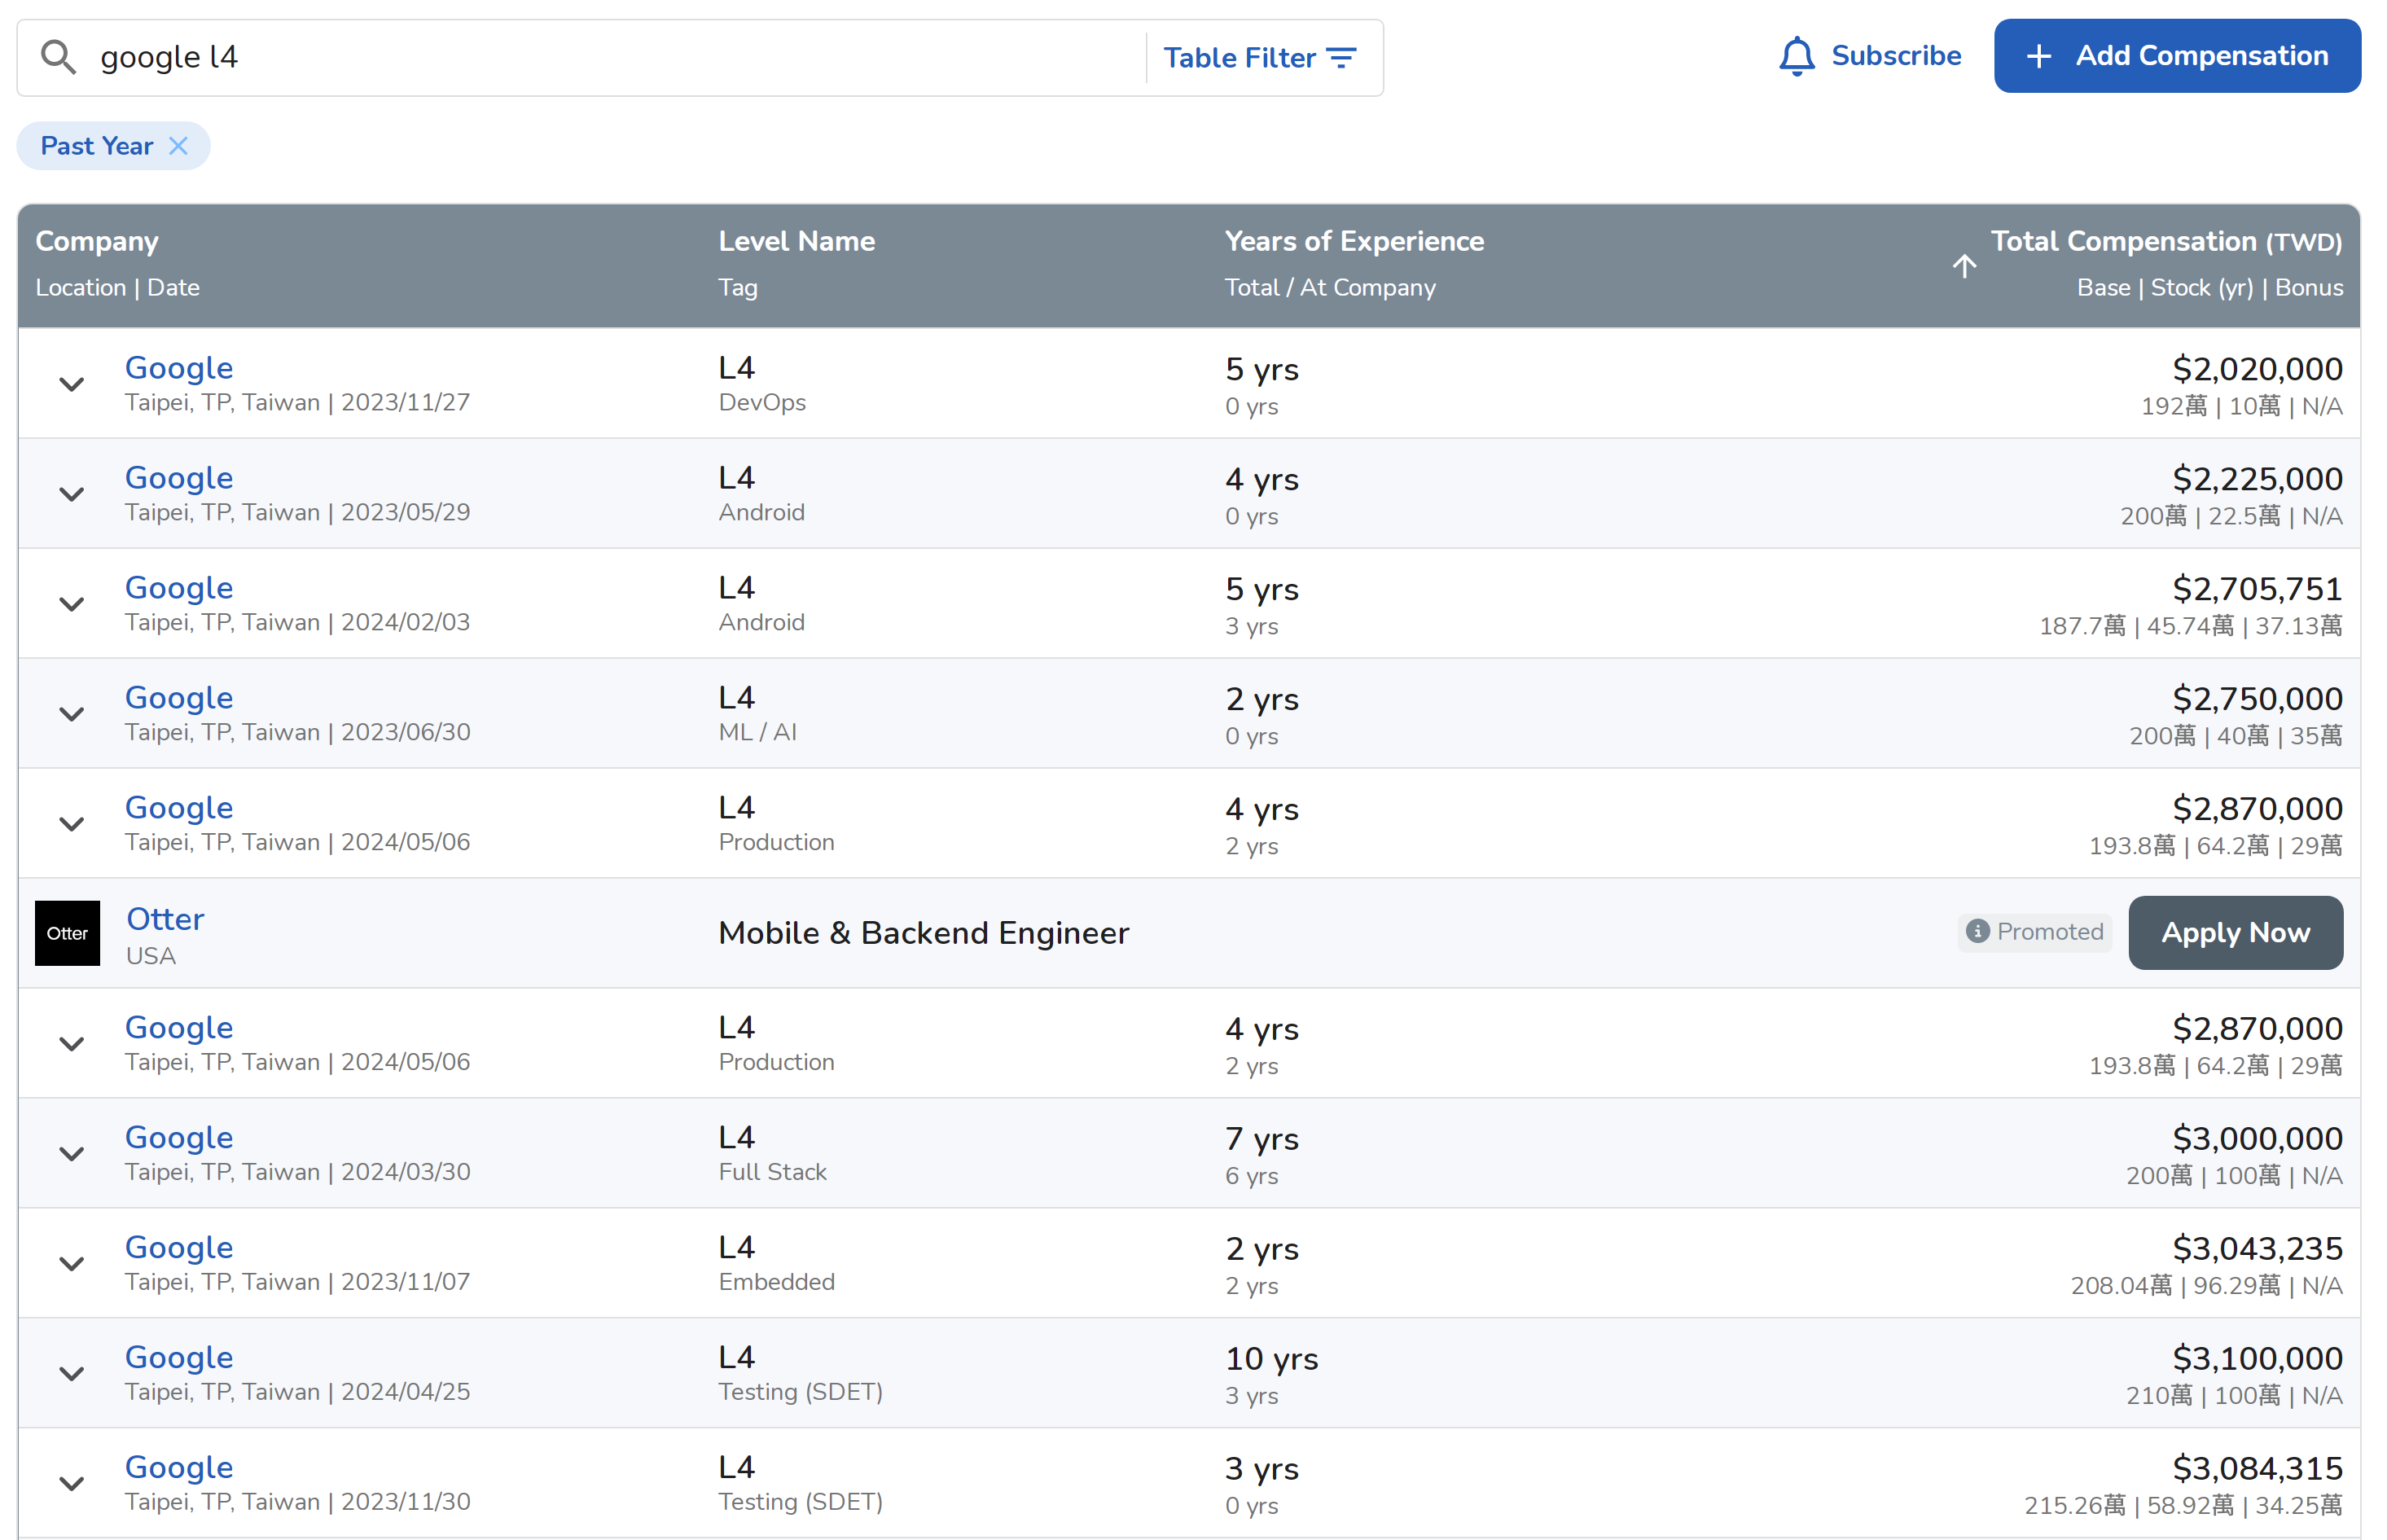Remove the Past Year filter chip
2387x1540 pixels.
(x=179, y=146)
